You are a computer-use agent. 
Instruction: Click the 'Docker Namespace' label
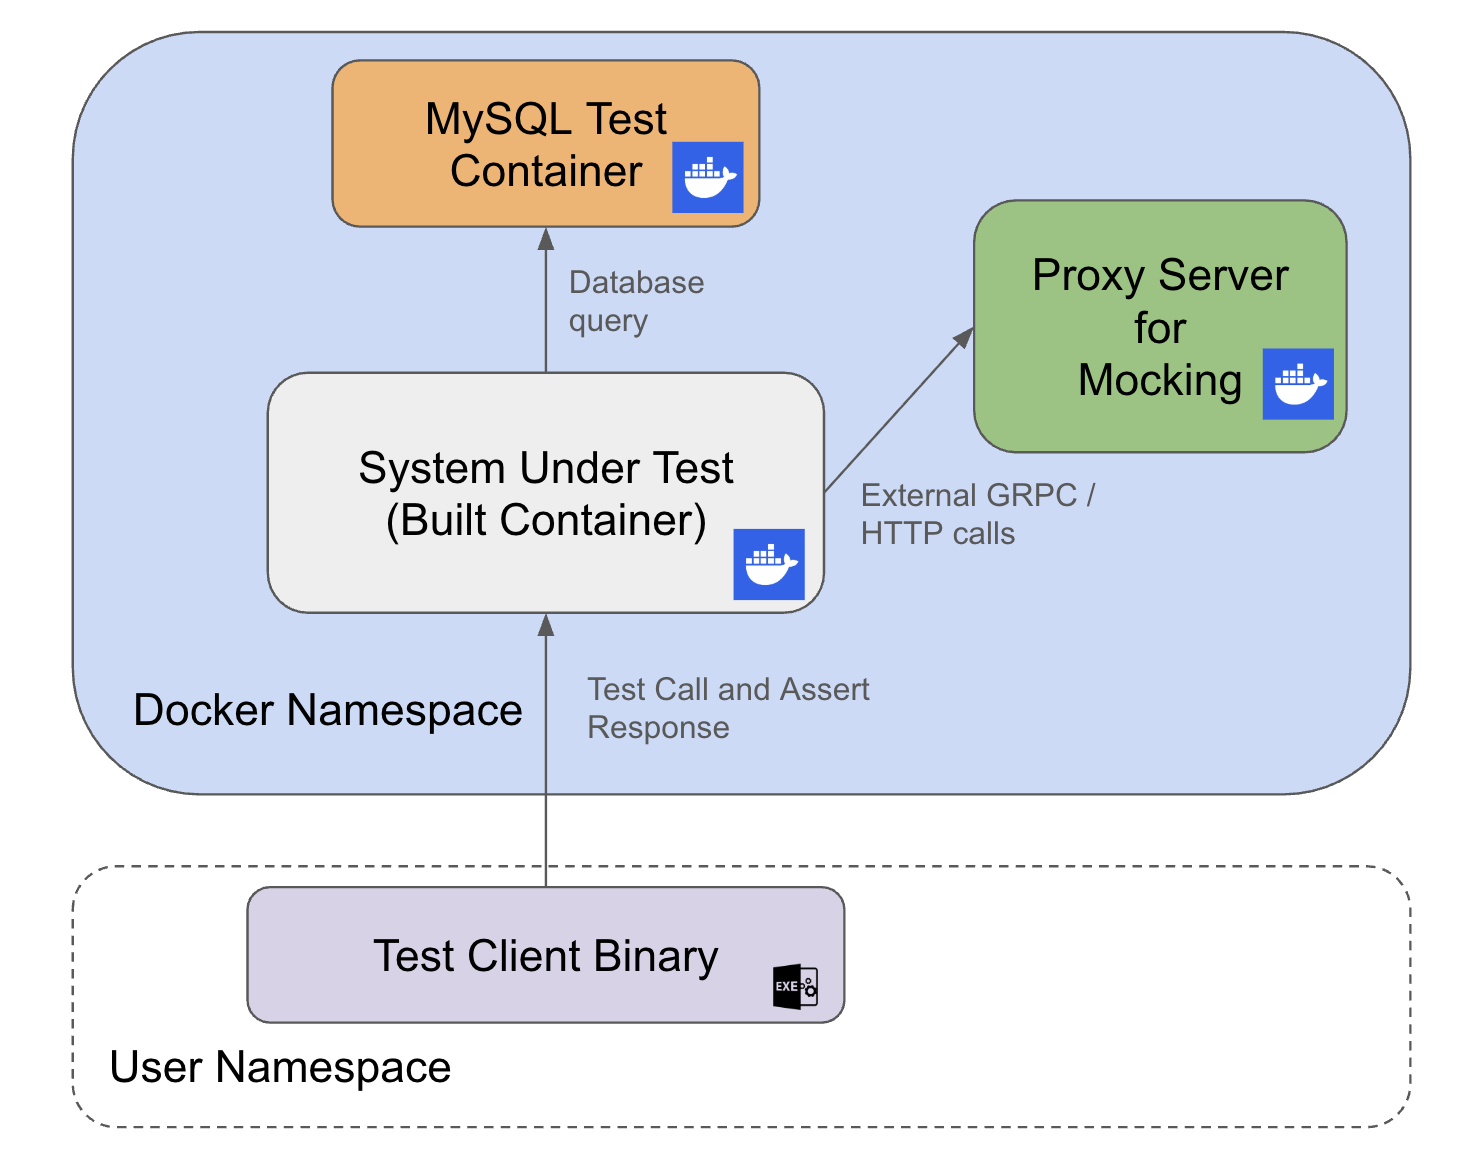(x=328, y=710)
